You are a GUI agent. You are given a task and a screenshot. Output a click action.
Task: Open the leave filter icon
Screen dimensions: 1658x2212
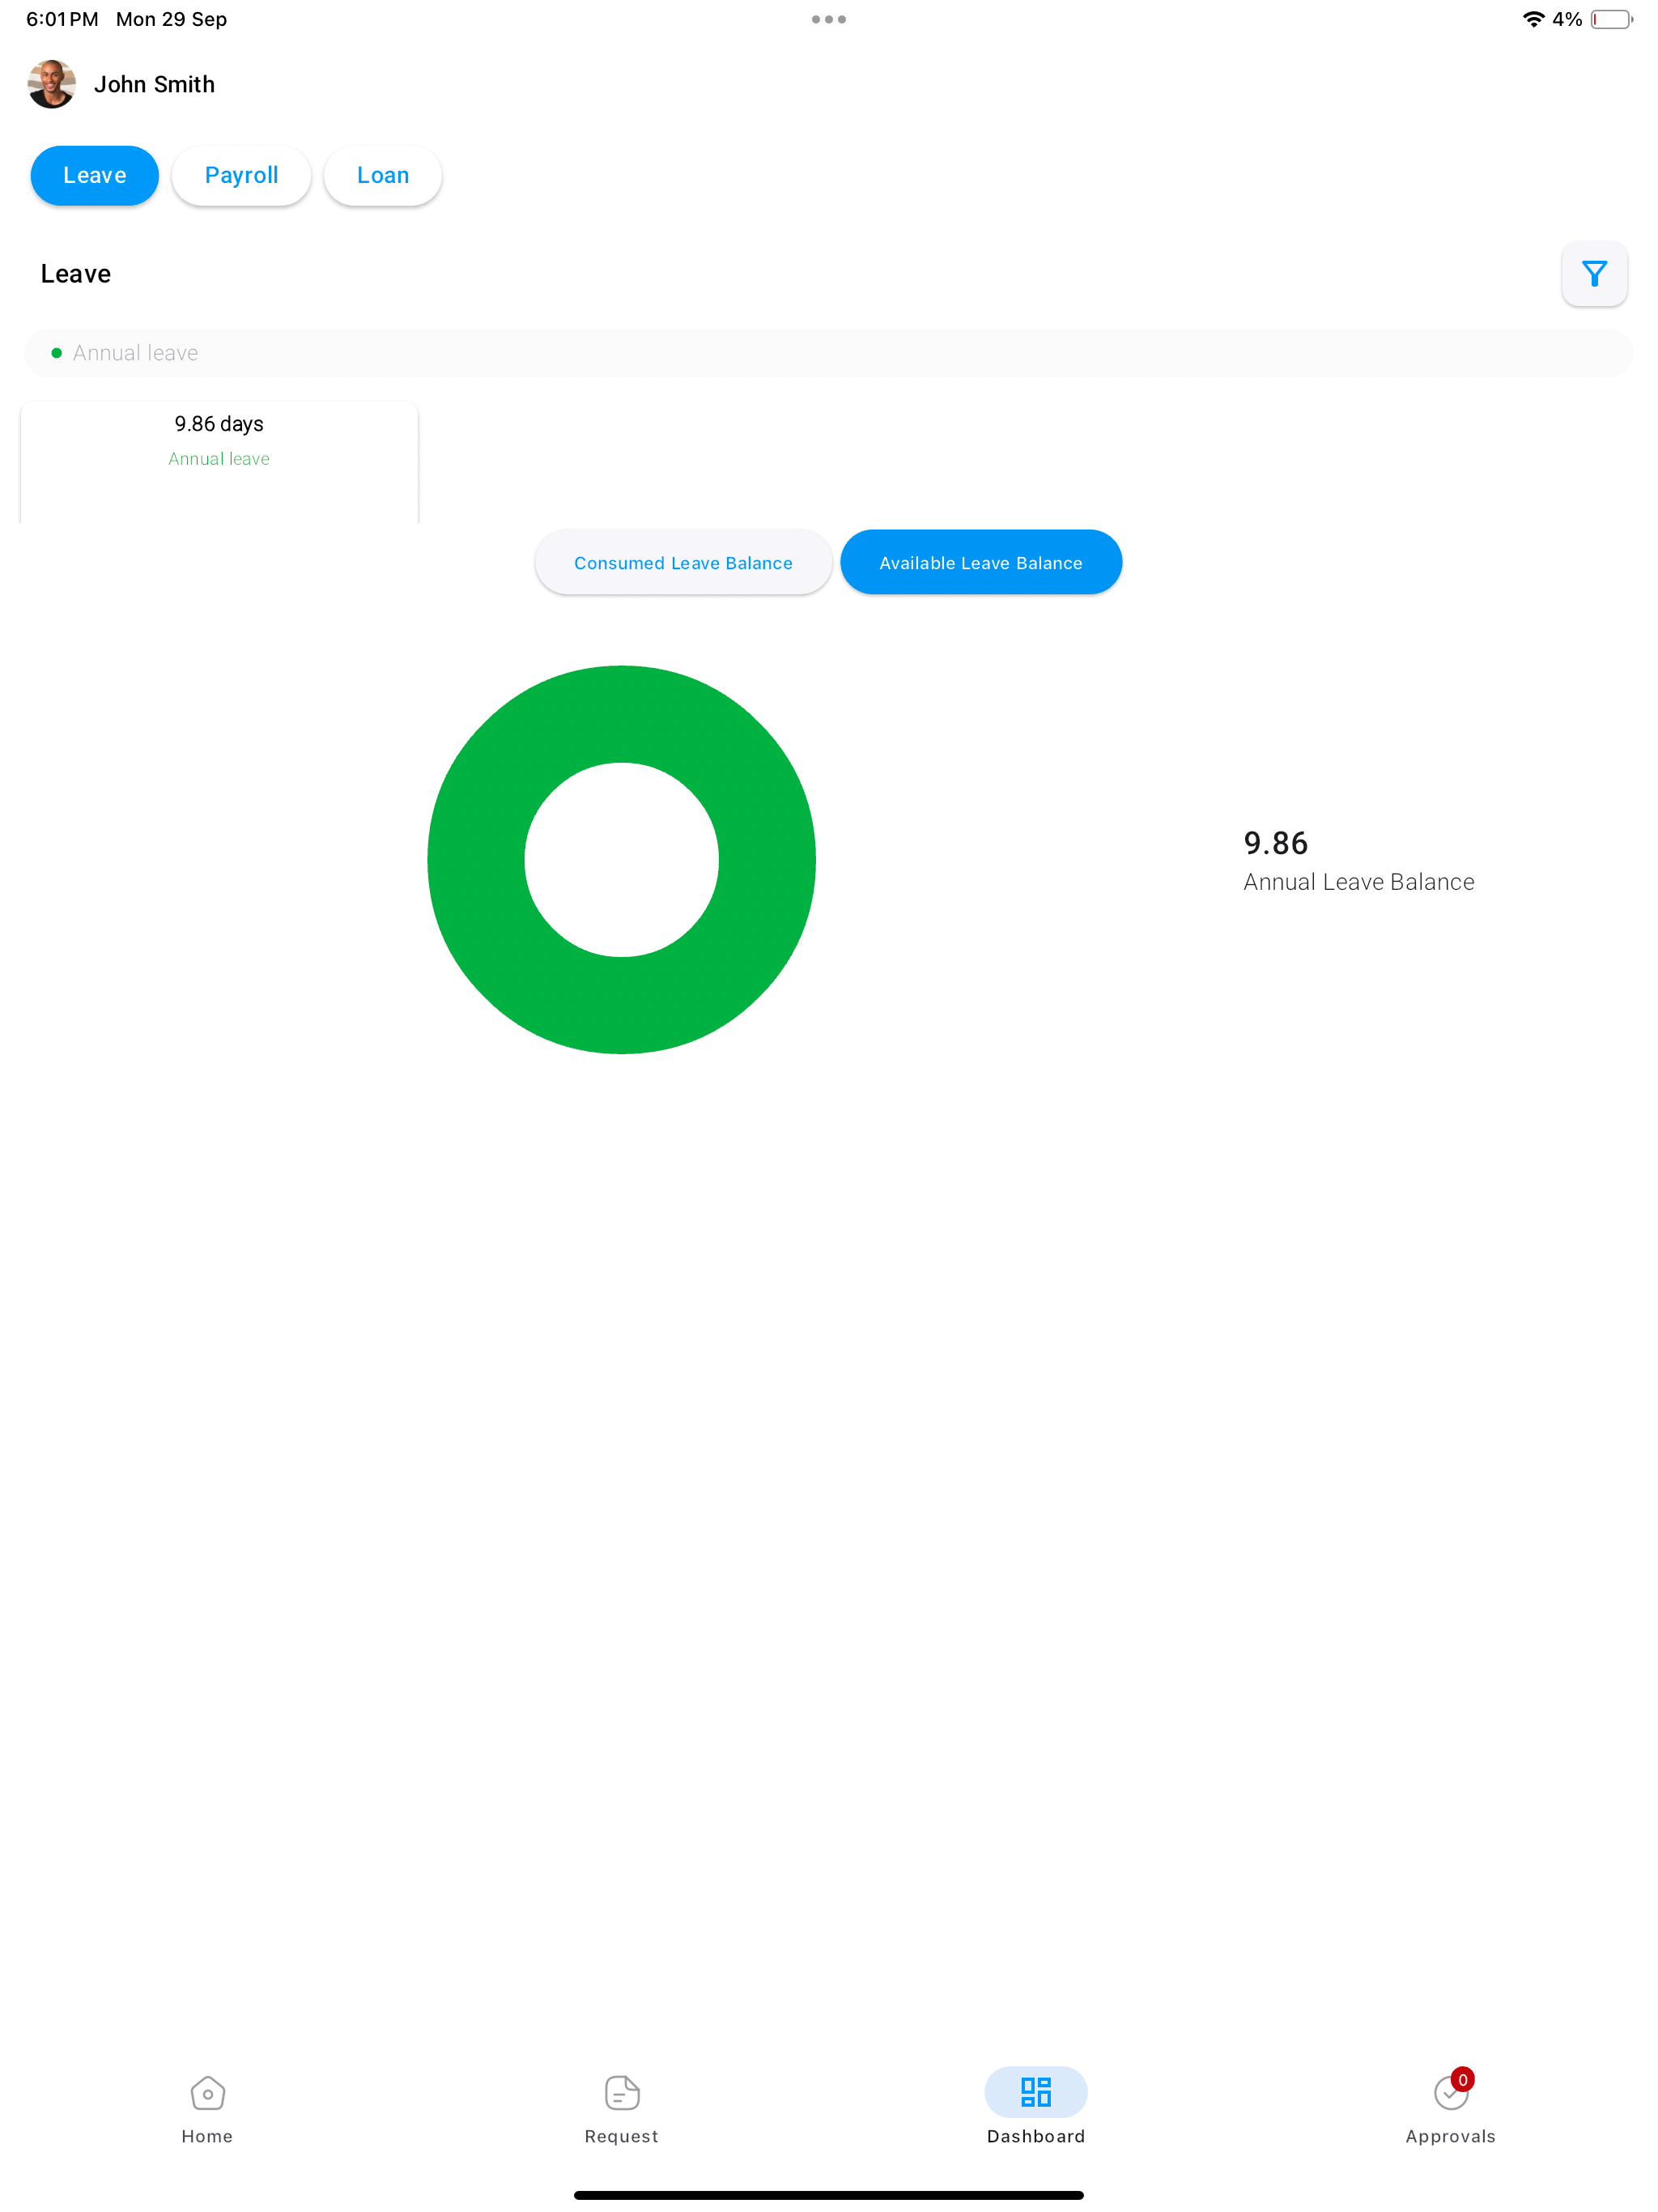[1594, 274]
